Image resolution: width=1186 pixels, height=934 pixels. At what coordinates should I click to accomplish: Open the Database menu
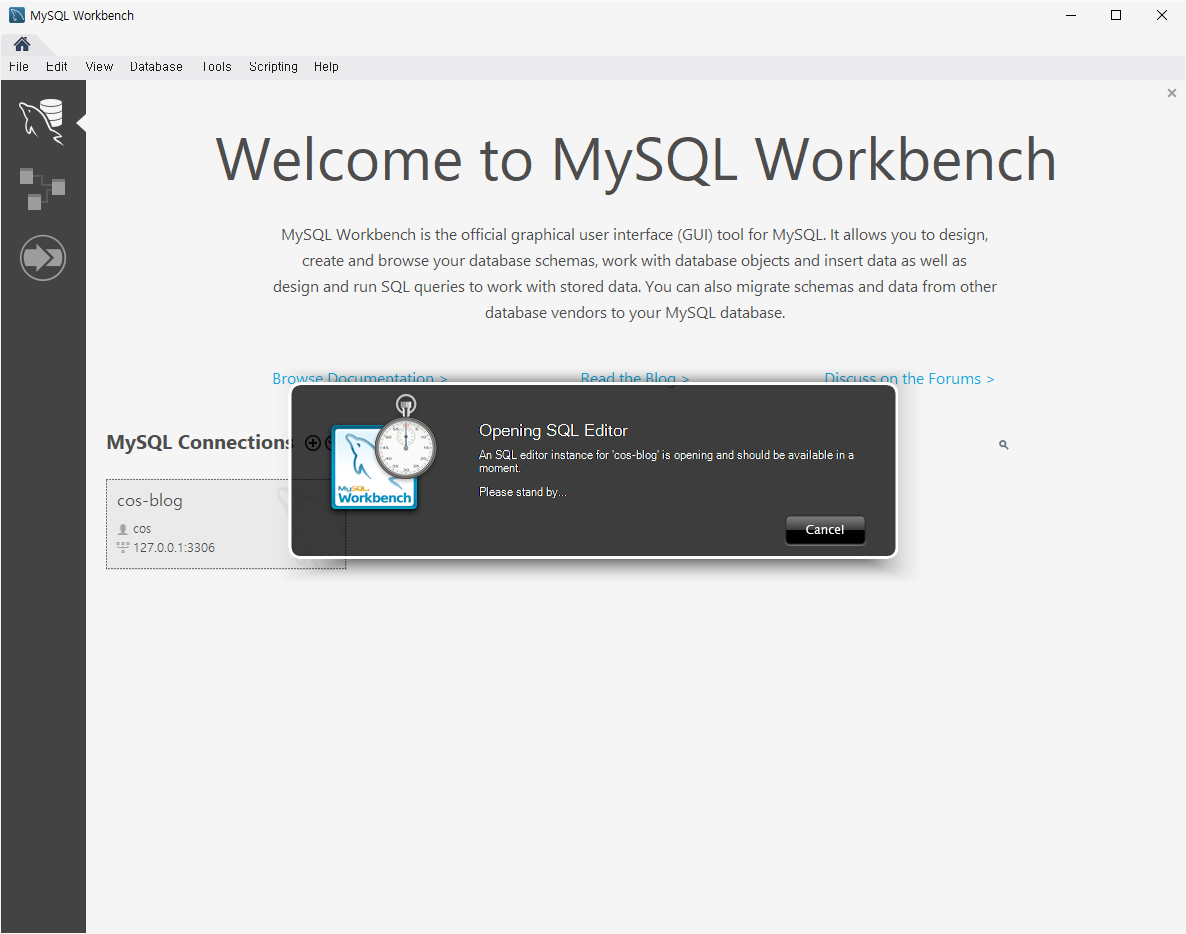pos(156,67)
